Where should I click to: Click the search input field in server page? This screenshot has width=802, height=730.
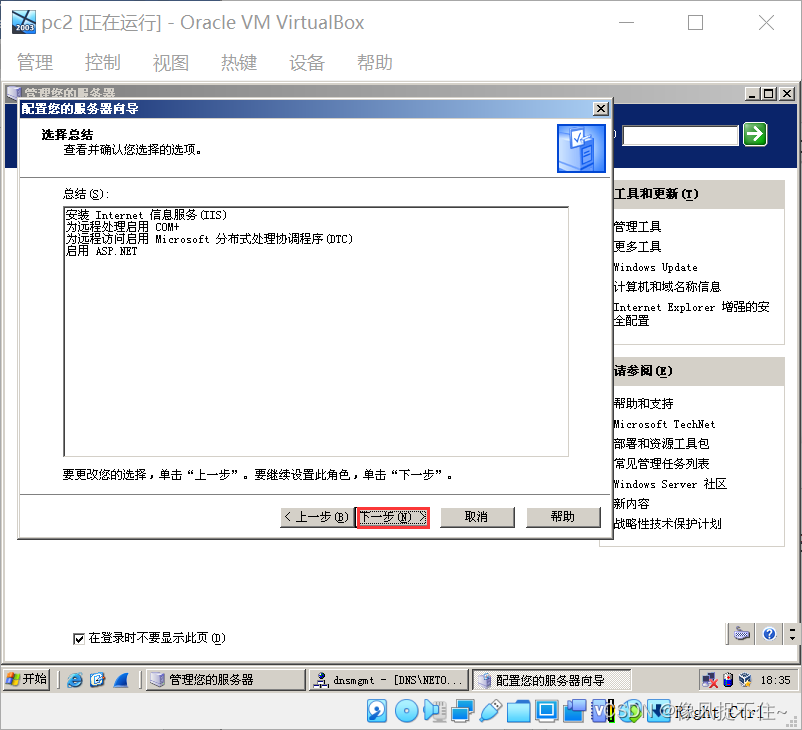point(681,135)
